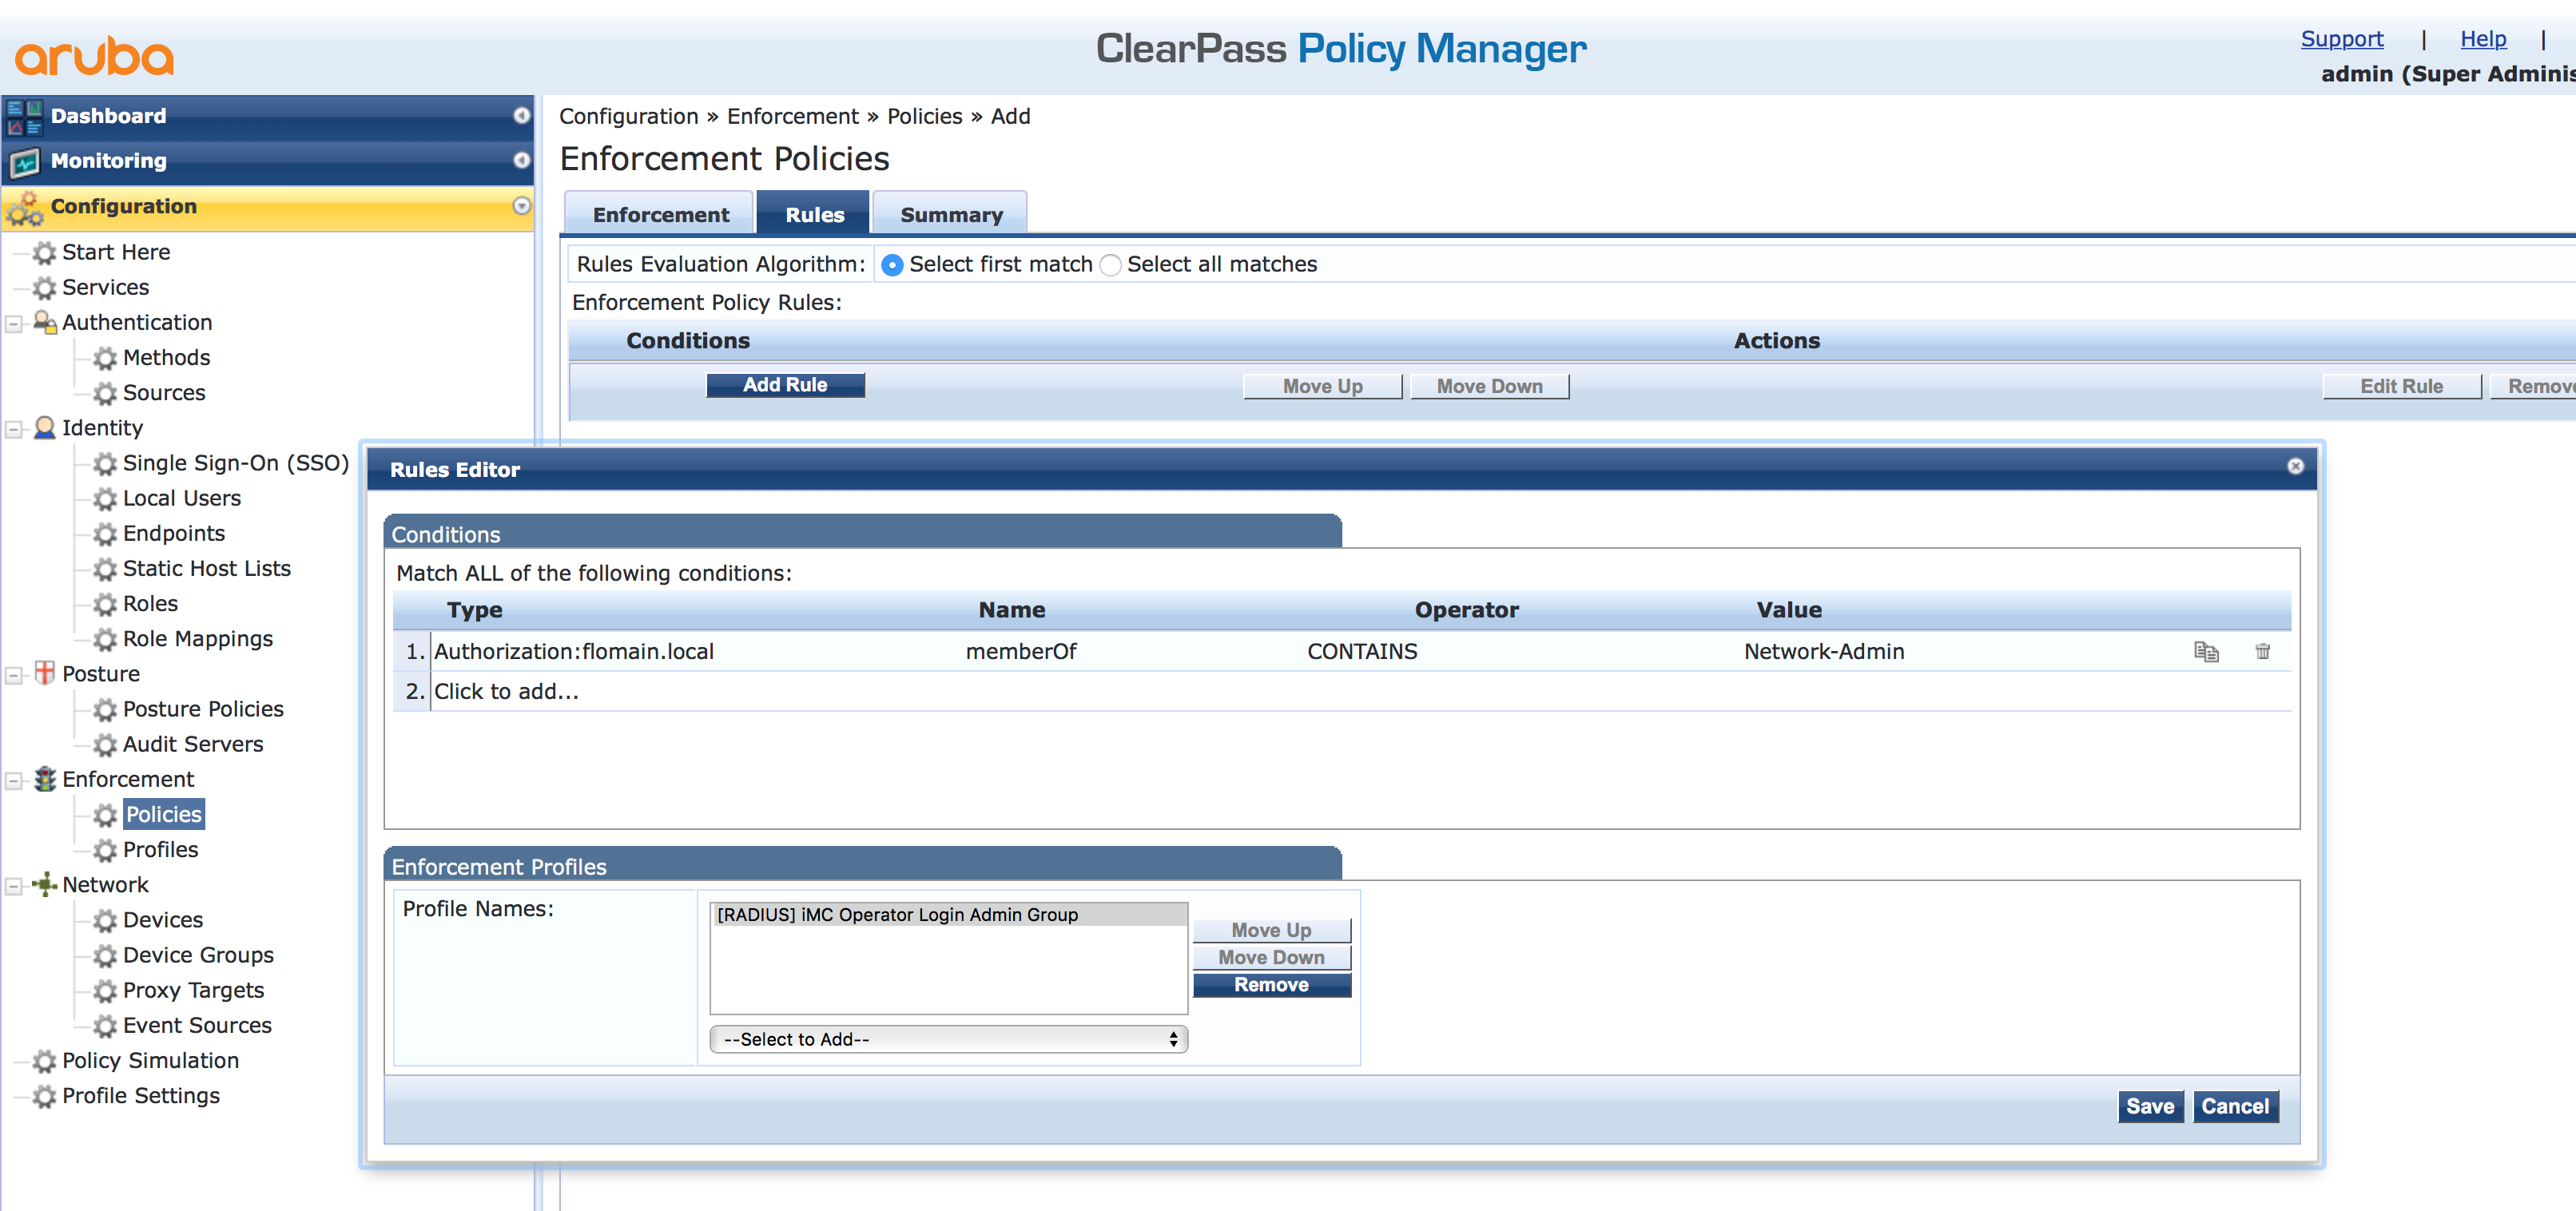Image resolution: width=2576 pixels, height=1211 pixels.
Task: Click the Identity person icon in sidebar
Action: pos(44,428)
